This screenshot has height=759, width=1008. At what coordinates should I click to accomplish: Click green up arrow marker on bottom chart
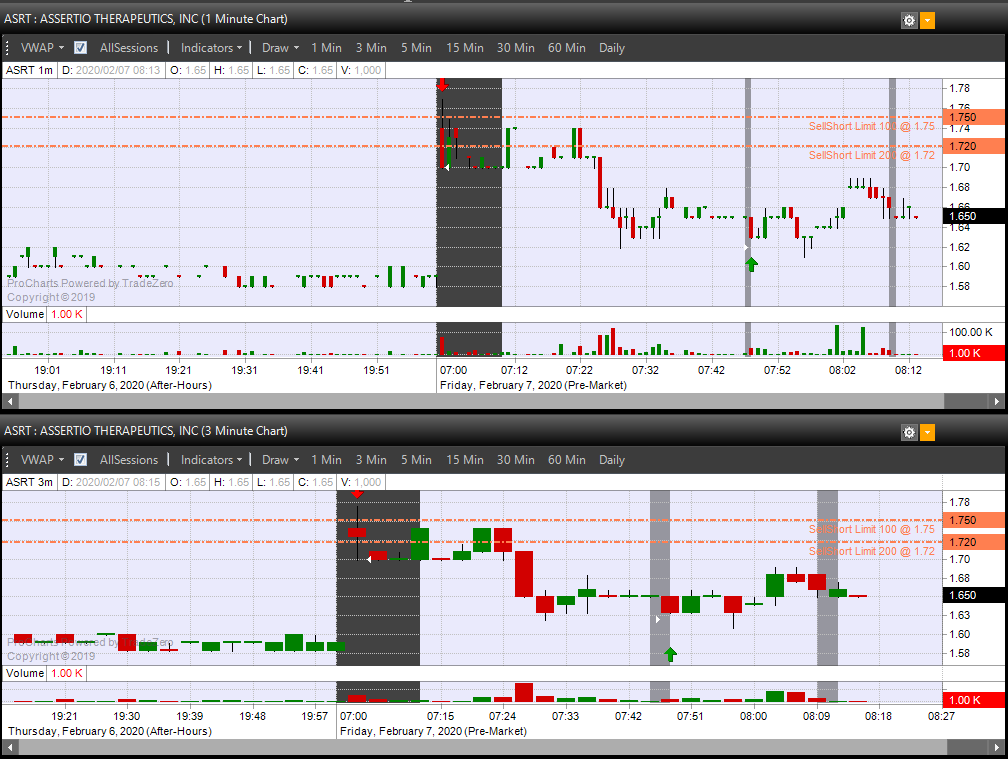point(670,654)
